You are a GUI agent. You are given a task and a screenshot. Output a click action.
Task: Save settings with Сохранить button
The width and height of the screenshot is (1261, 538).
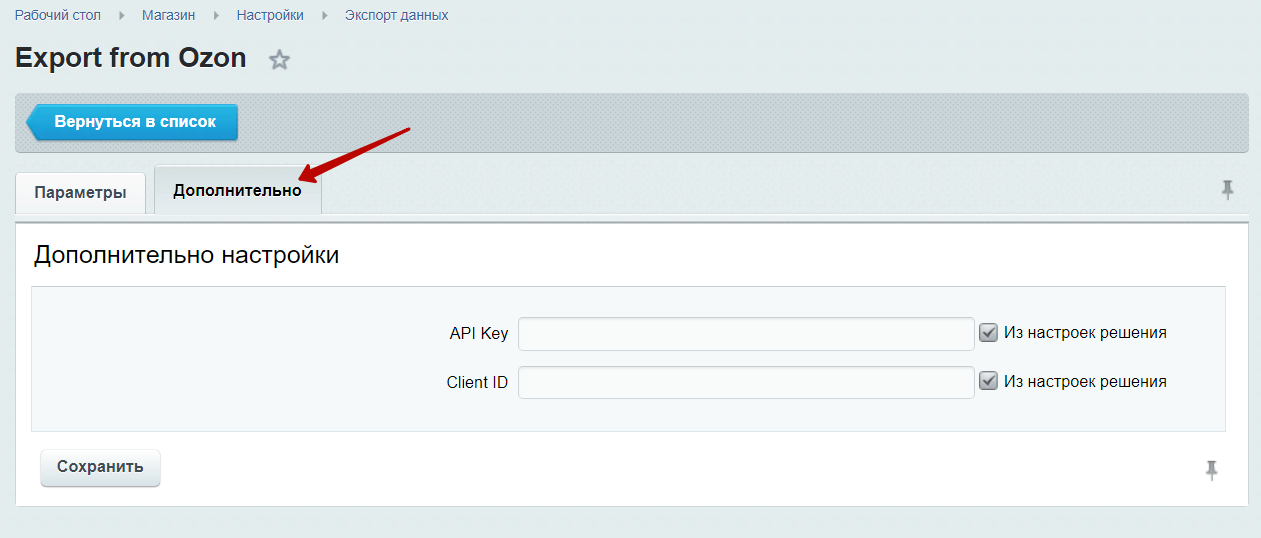coord(100,467)
